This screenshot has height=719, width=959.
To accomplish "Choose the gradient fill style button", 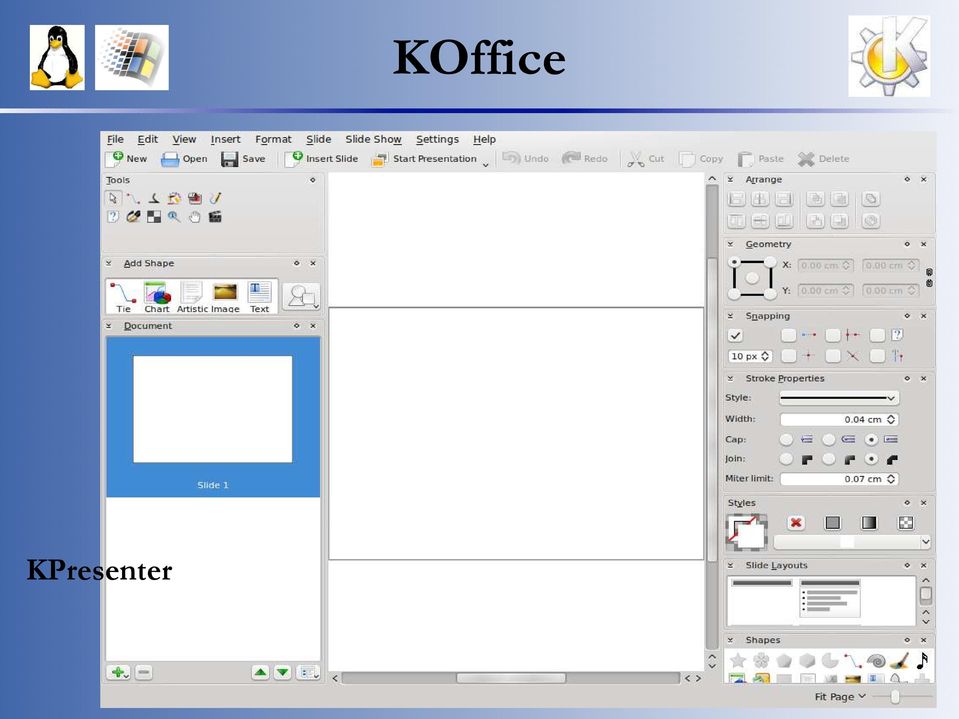I will tap(869, 523).
